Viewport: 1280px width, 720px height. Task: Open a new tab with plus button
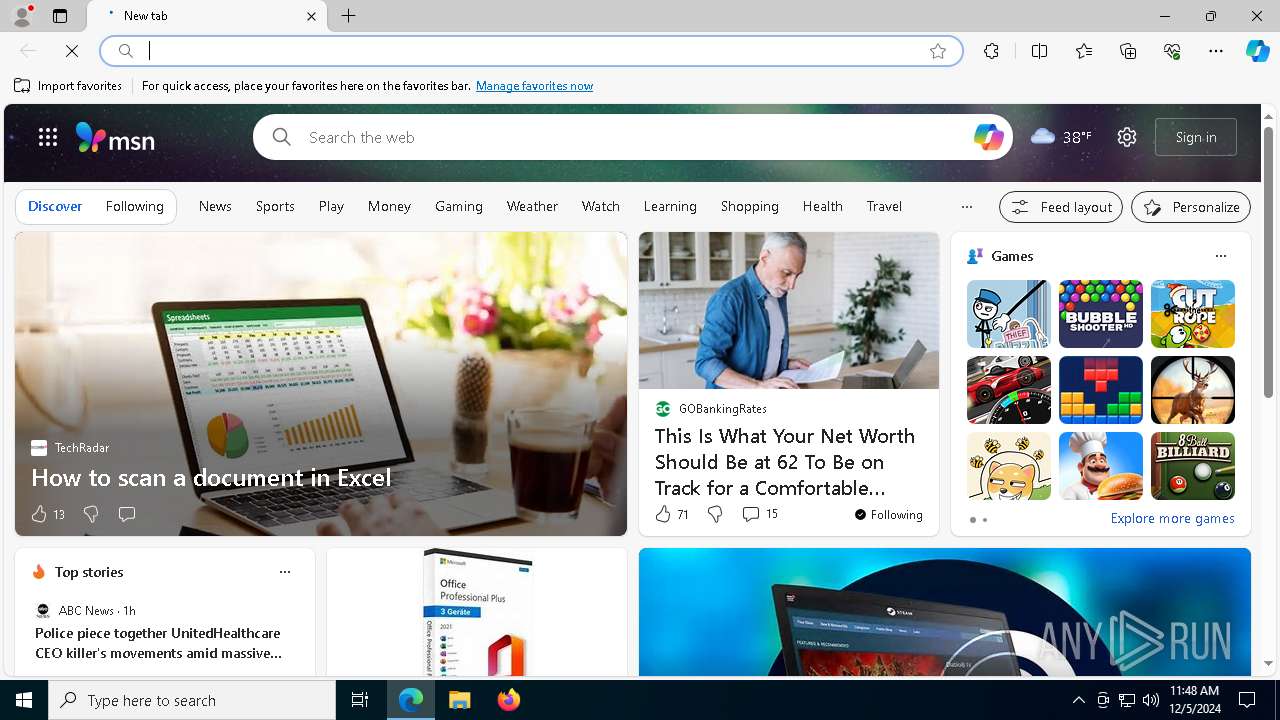click(349, 16)
